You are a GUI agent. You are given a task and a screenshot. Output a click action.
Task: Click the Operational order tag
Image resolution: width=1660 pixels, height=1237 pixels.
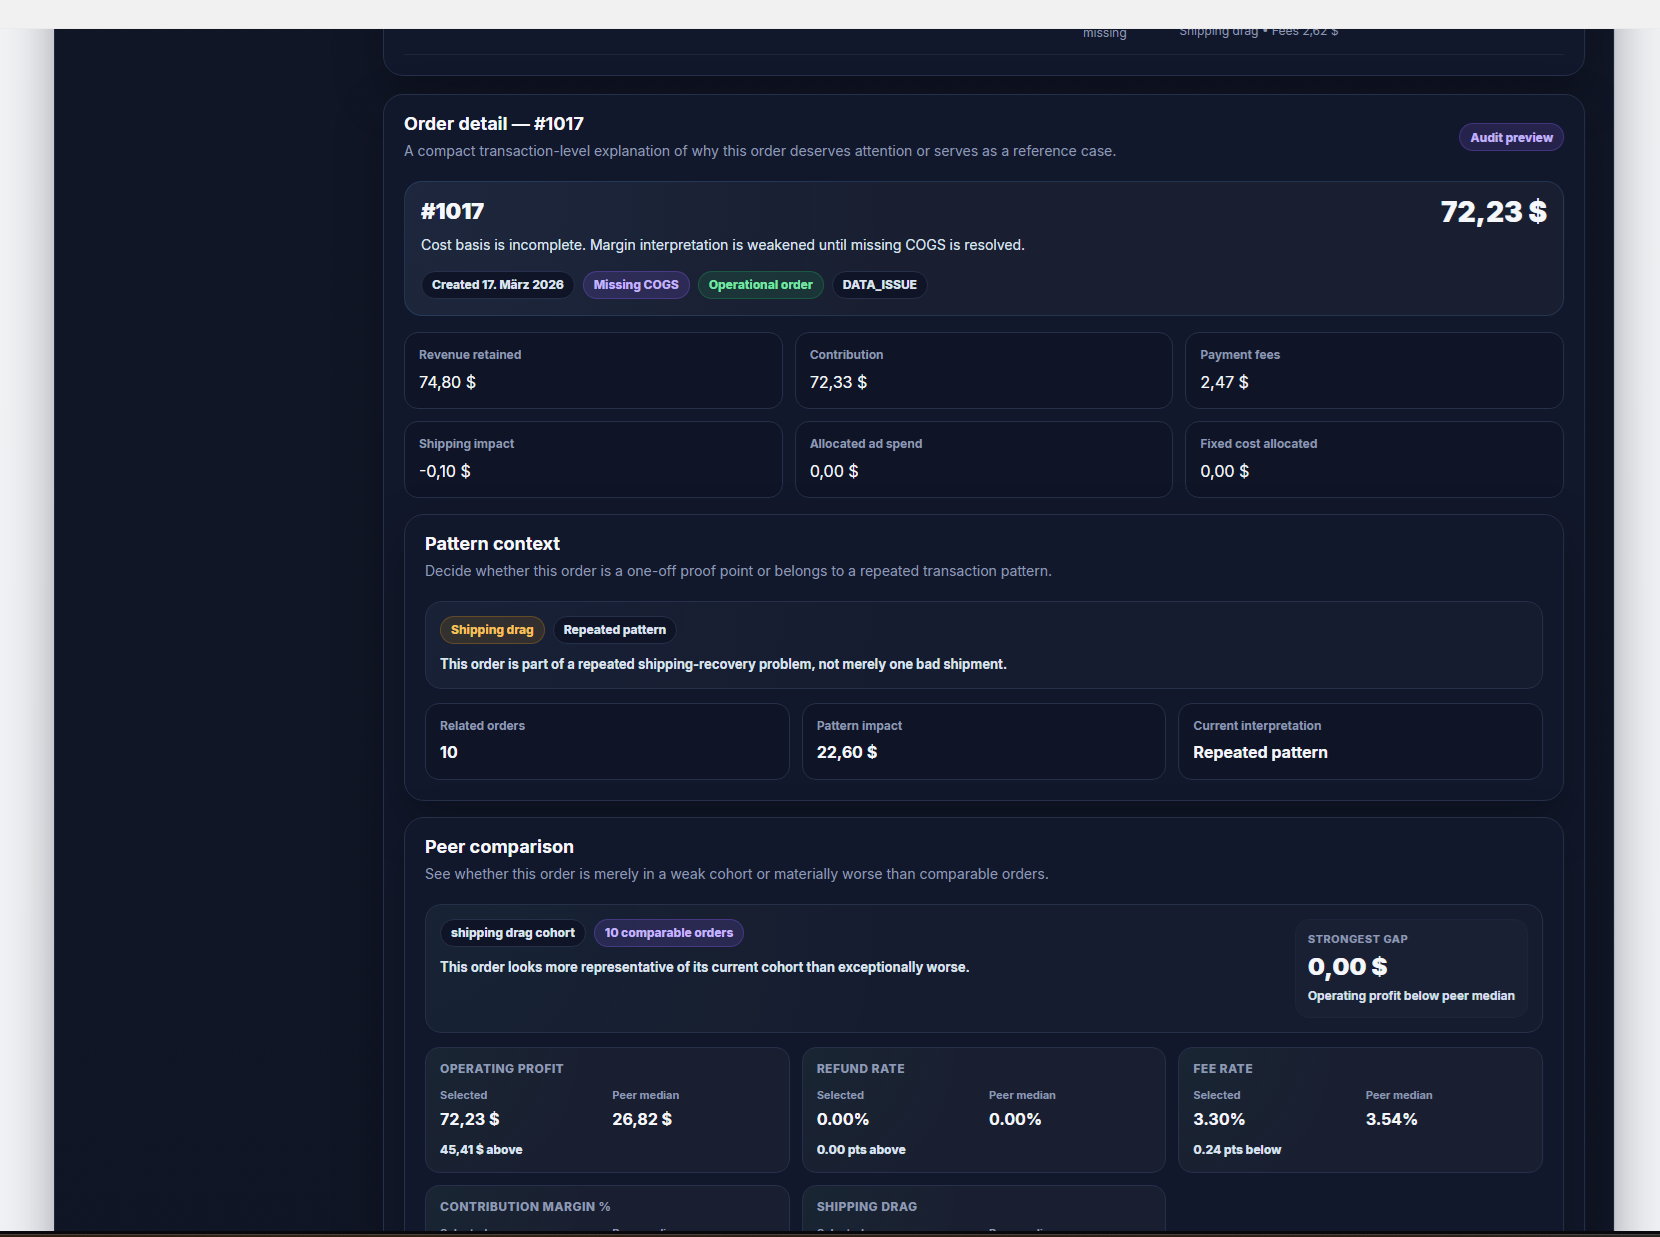tap(760, 285)
